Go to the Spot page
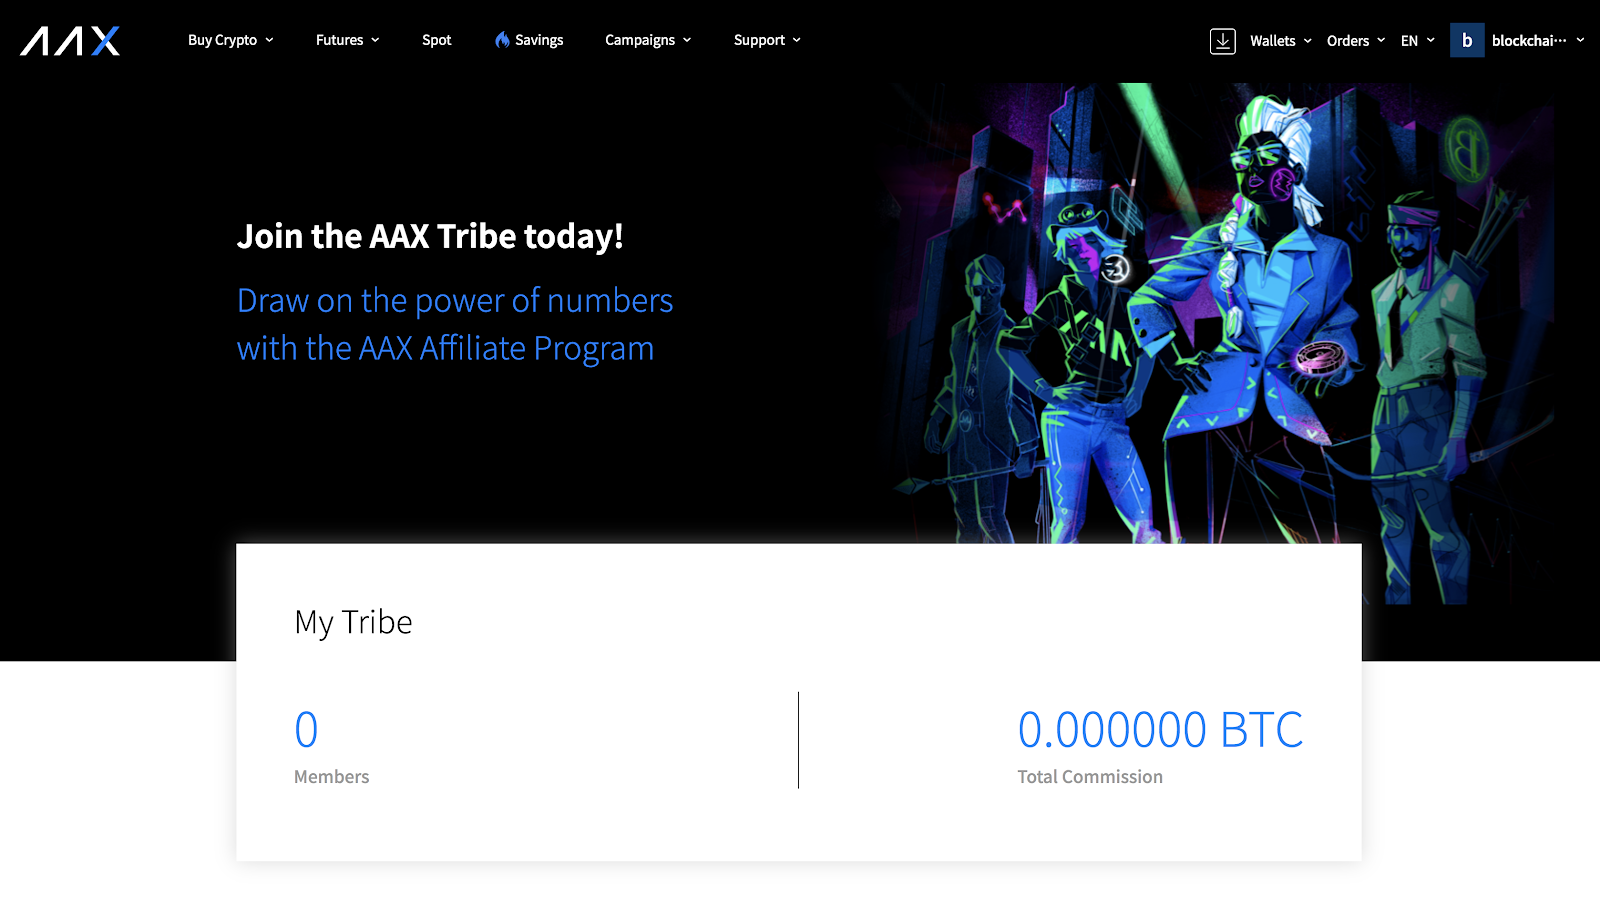Viewport: 1600px width, 917px height. 436,40
